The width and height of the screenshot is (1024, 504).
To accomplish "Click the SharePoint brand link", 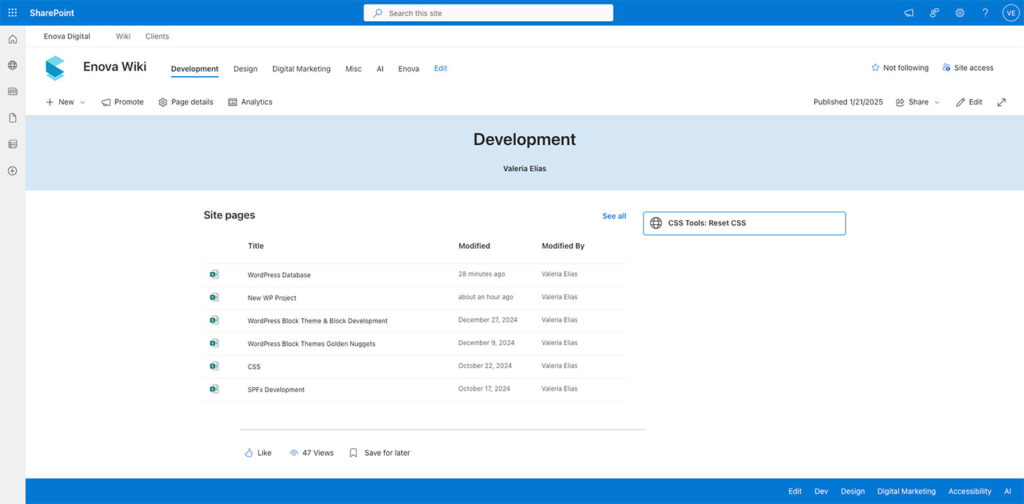I will point(52,13).
